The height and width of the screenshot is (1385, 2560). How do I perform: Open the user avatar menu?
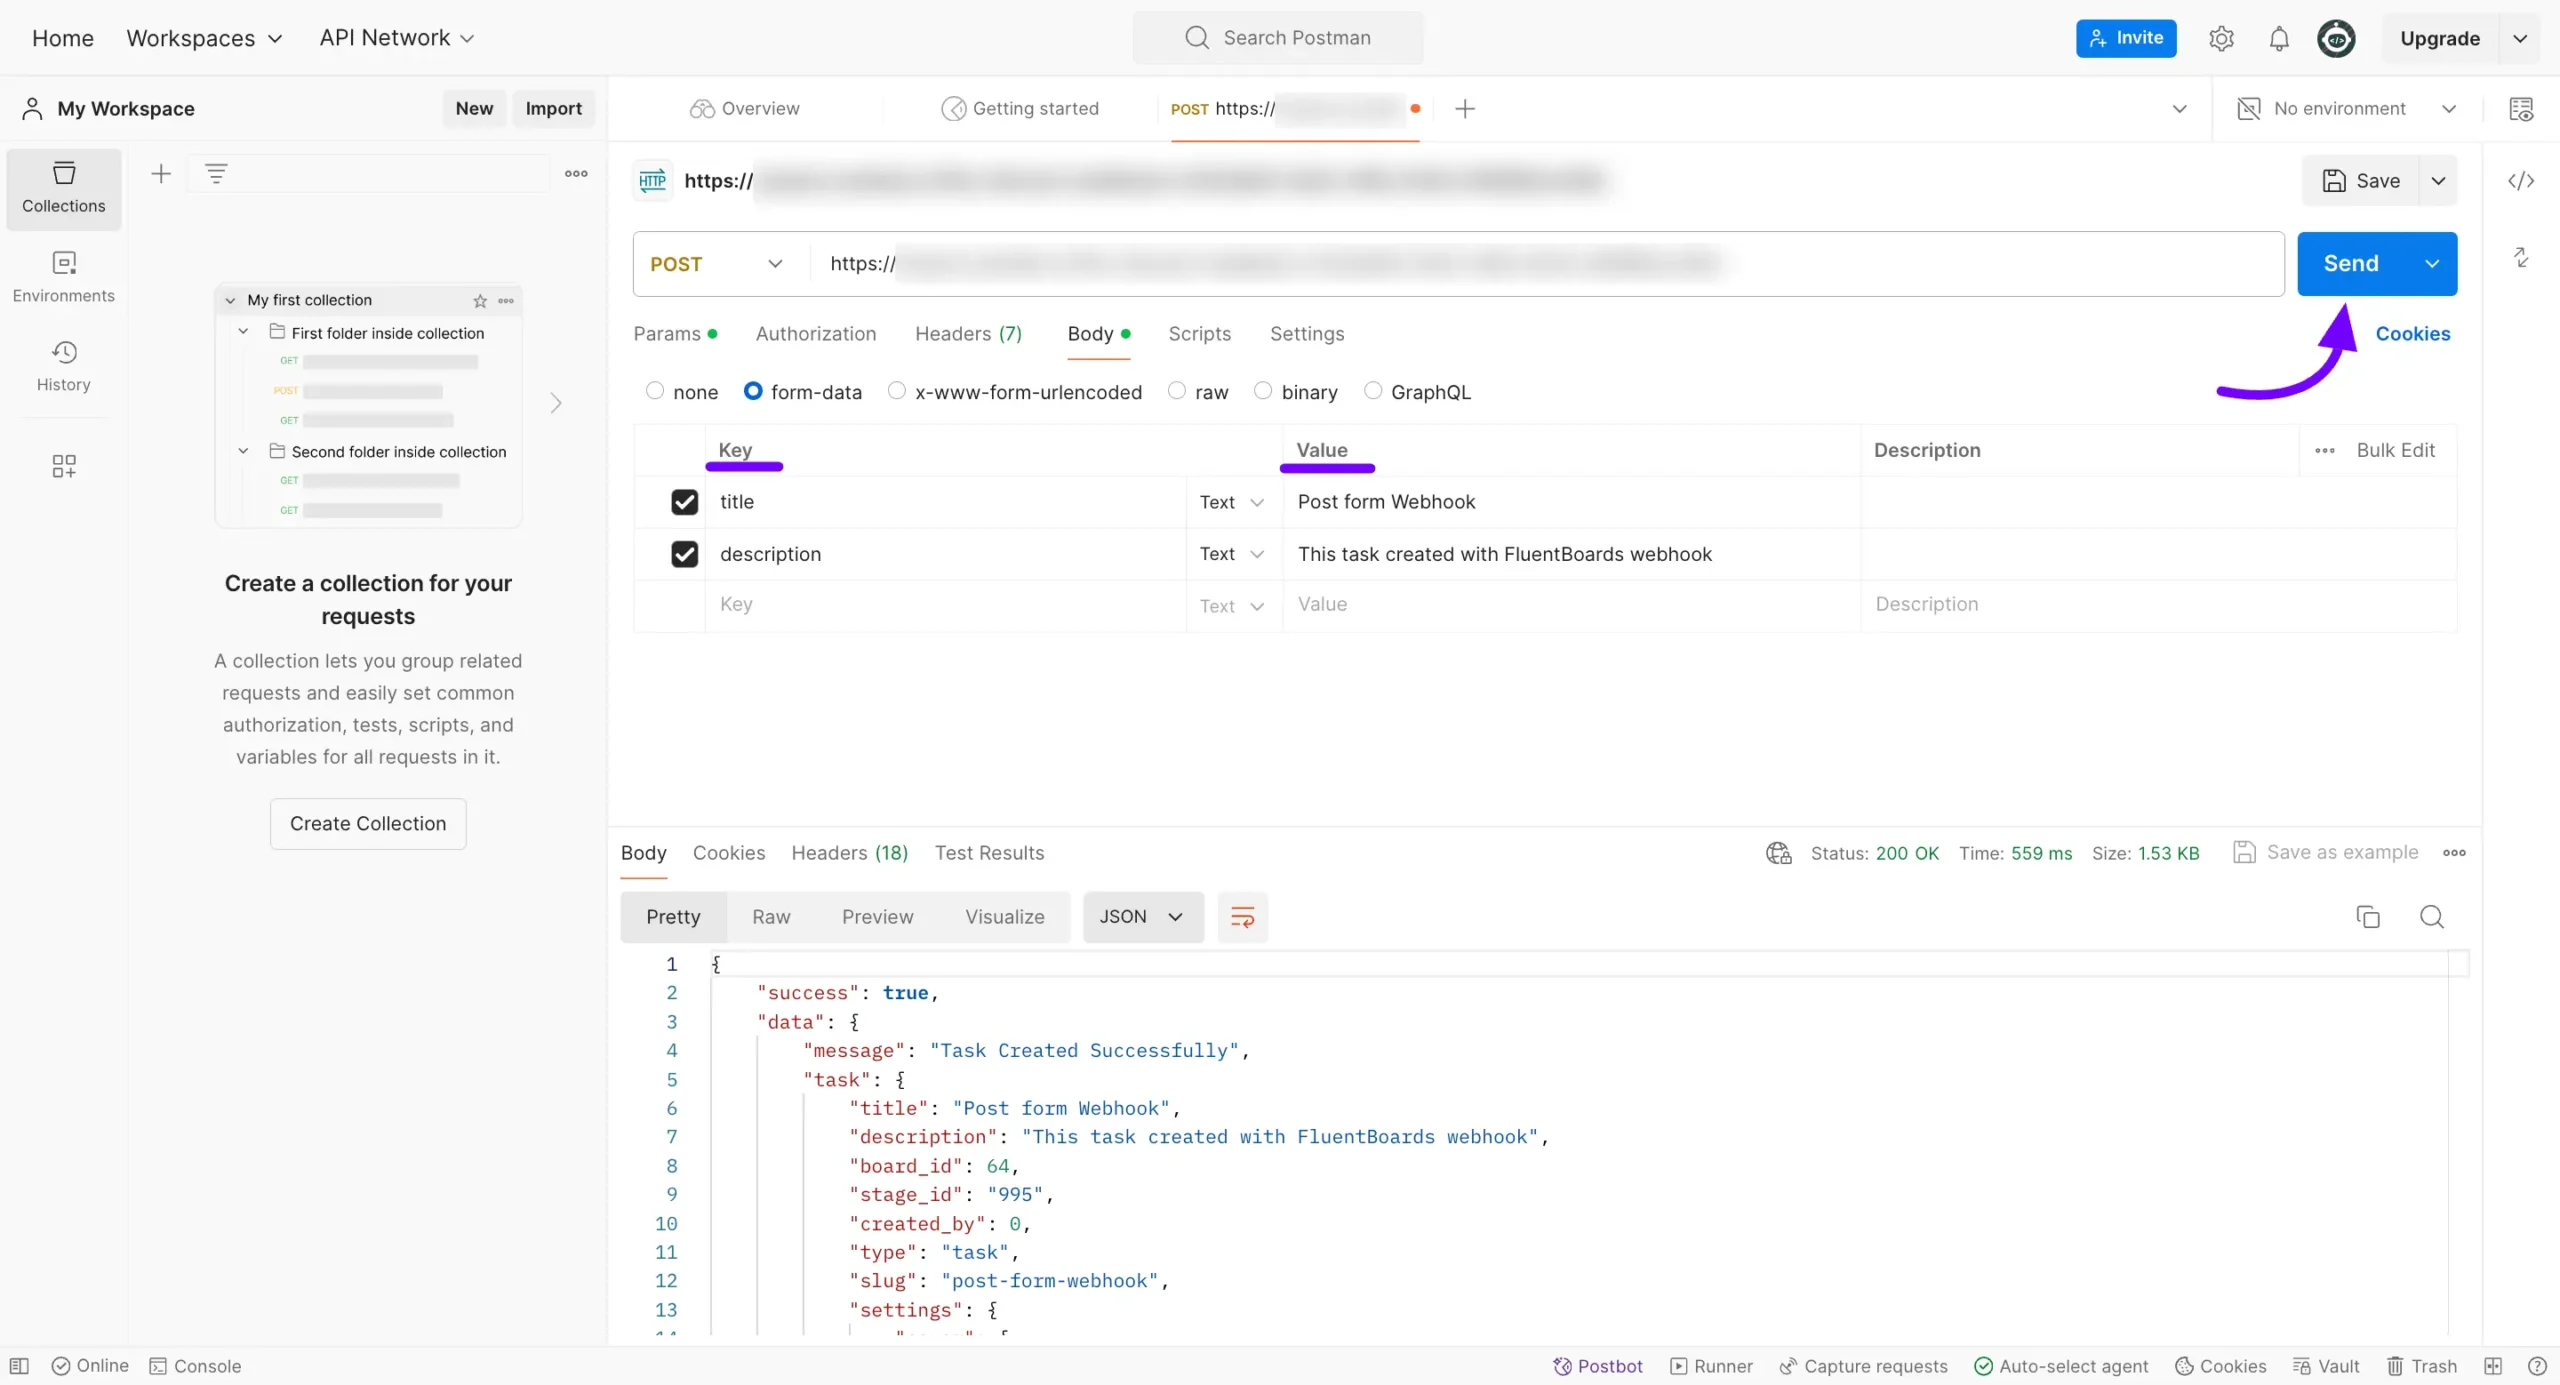tap(2336, 38)
